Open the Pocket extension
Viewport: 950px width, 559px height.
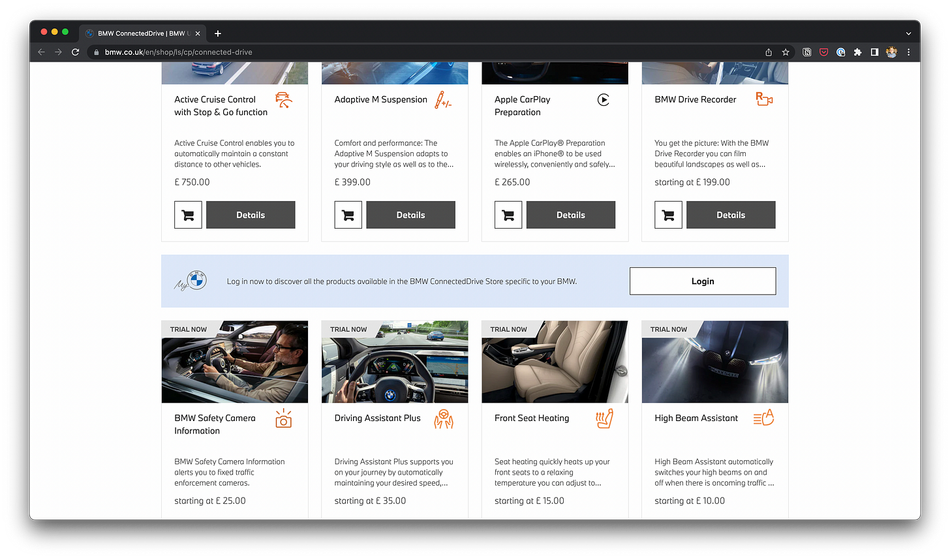pos(823,52)
